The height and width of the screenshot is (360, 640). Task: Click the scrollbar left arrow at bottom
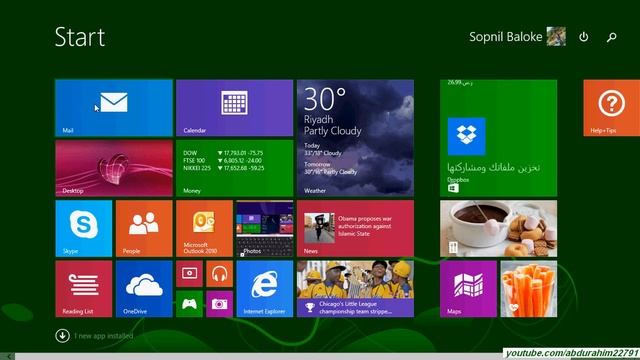7,356
